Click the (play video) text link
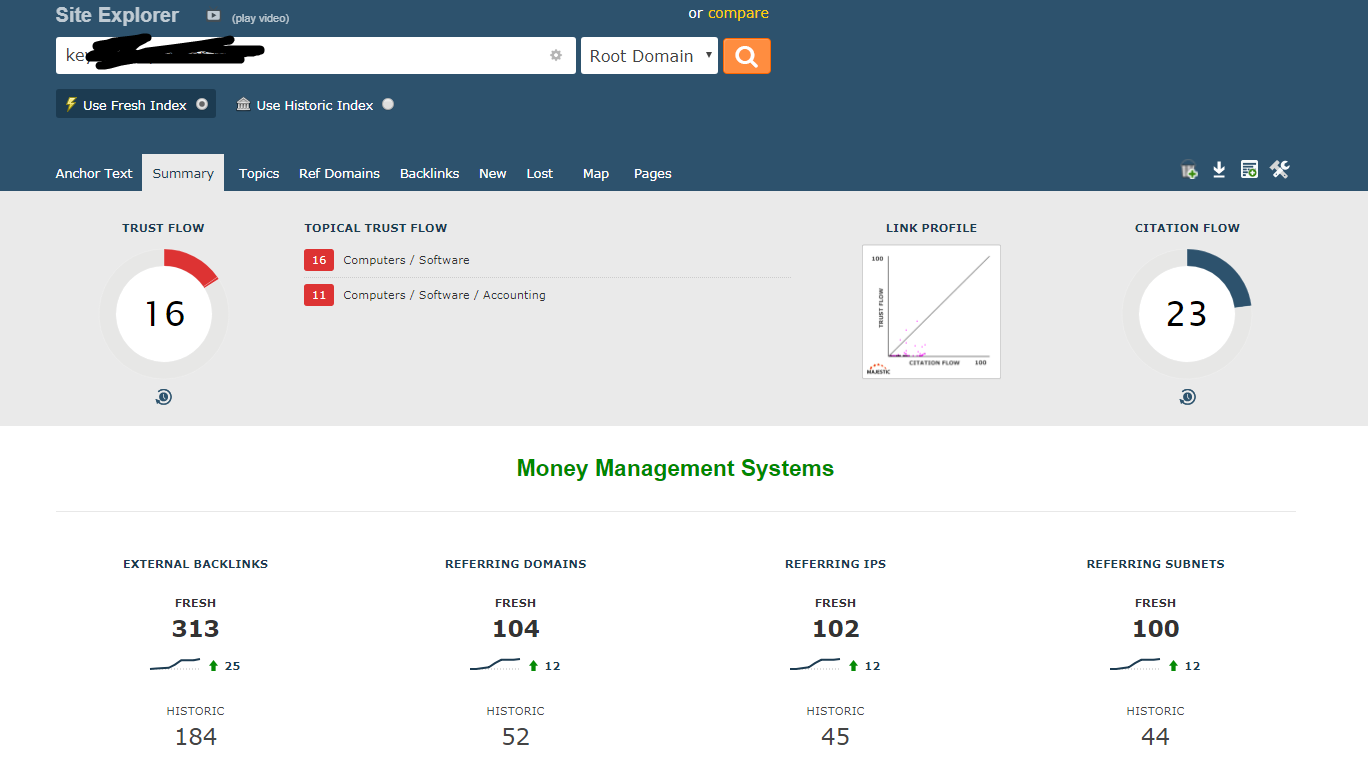This screenshot has width=1368, height=771. tap(260, 18)
